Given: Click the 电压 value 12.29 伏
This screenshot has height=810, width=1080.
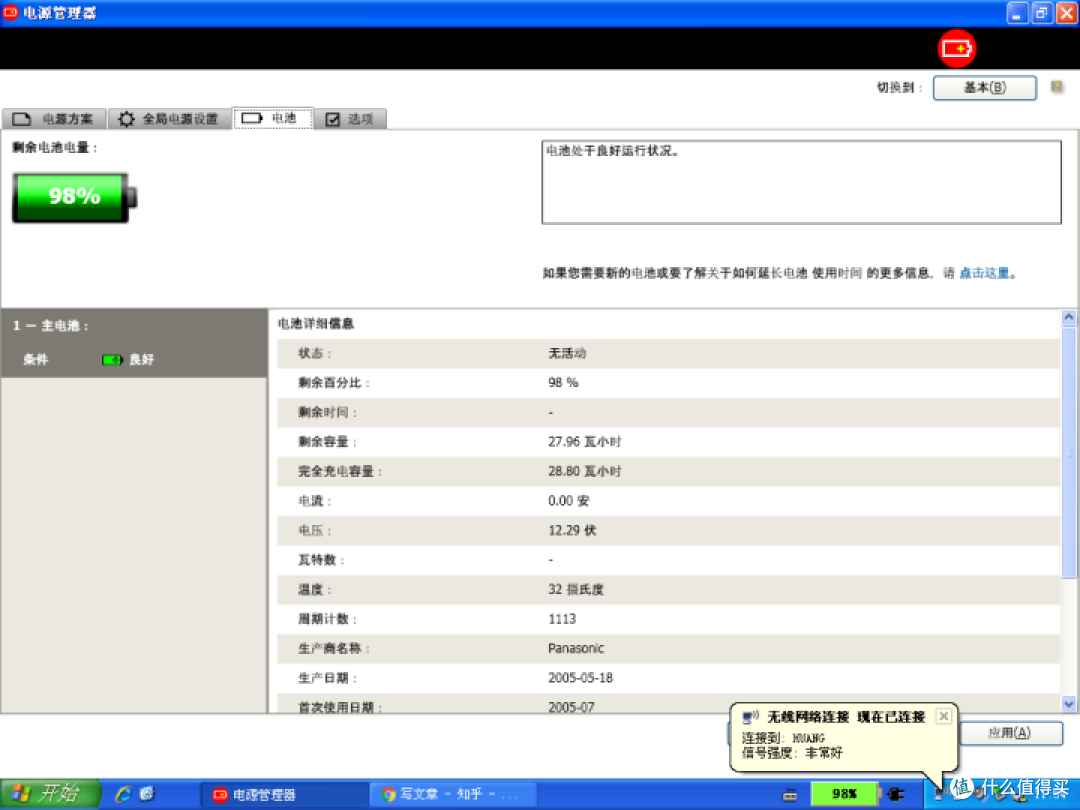Looking at the screenshot, I should click(x=572, y=530).
